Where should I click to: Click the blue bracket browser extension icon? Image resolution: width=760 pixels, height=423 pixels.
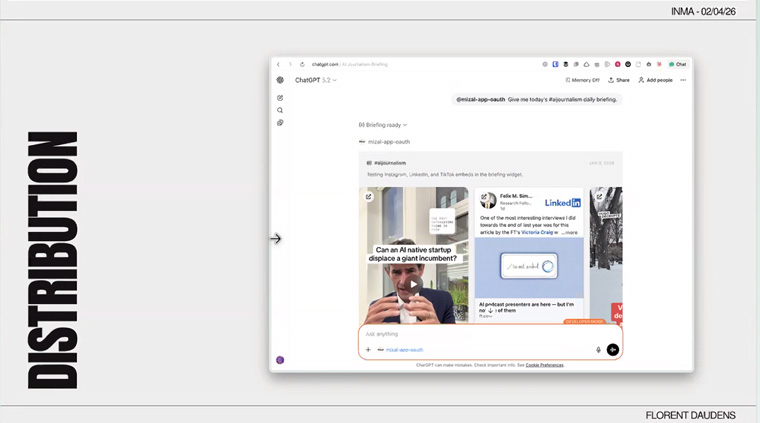click(x=555, y=64)
